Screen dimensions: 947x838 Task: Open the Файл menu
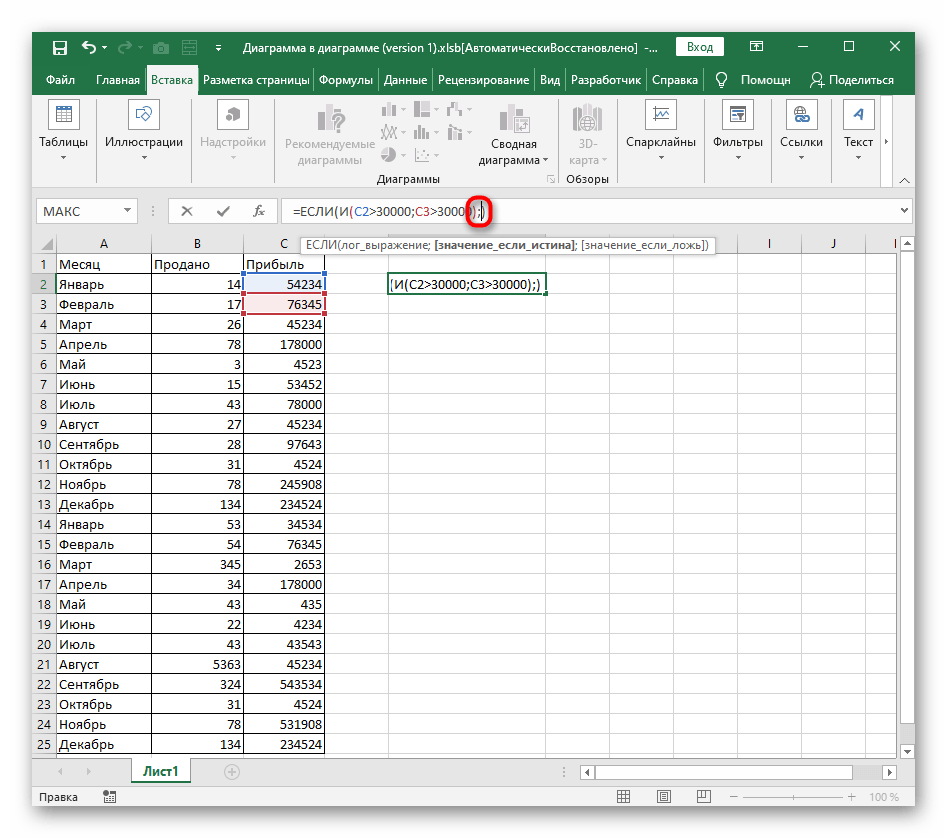pyautogui.click(x=60, y=80)
